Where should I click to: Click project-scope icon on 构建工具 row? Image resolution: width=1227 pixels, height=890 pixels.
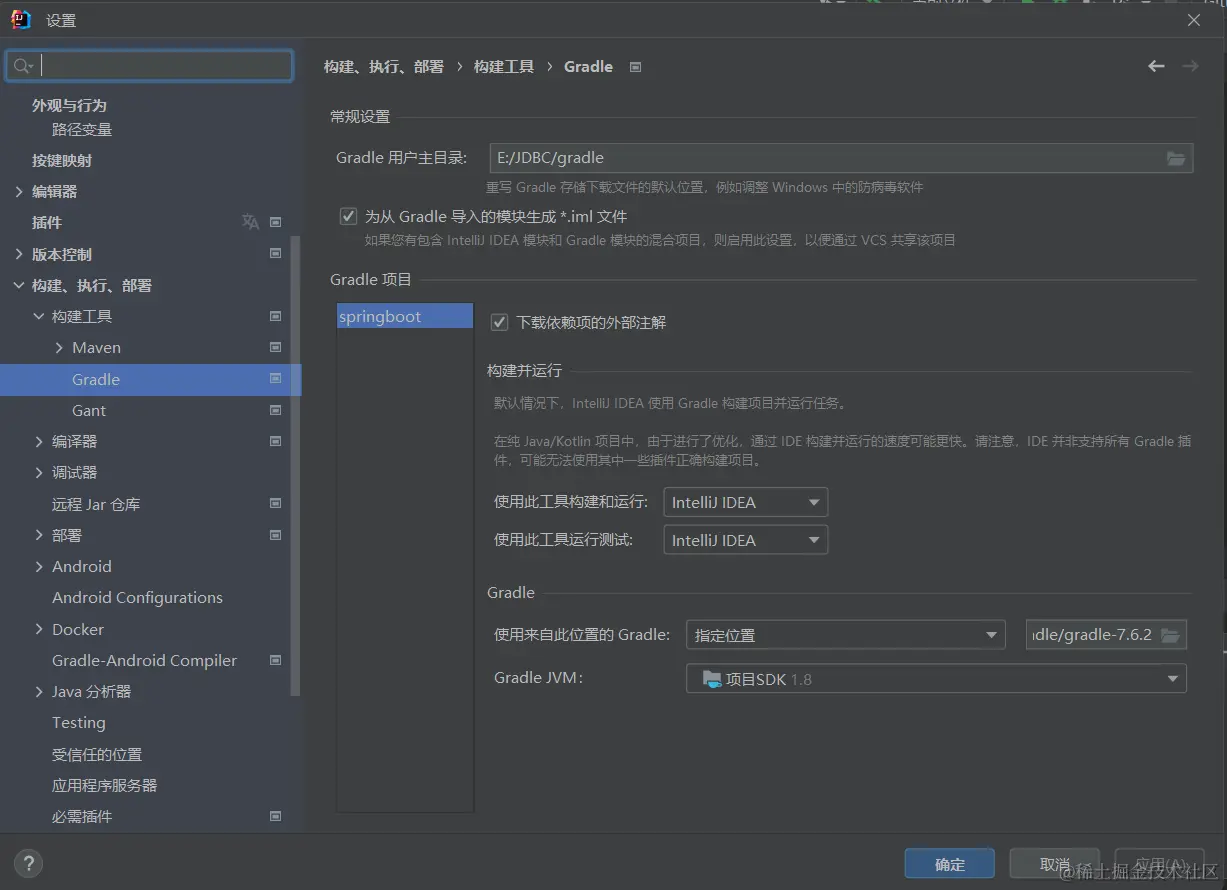pyautogui.click(x=276, y=316)
